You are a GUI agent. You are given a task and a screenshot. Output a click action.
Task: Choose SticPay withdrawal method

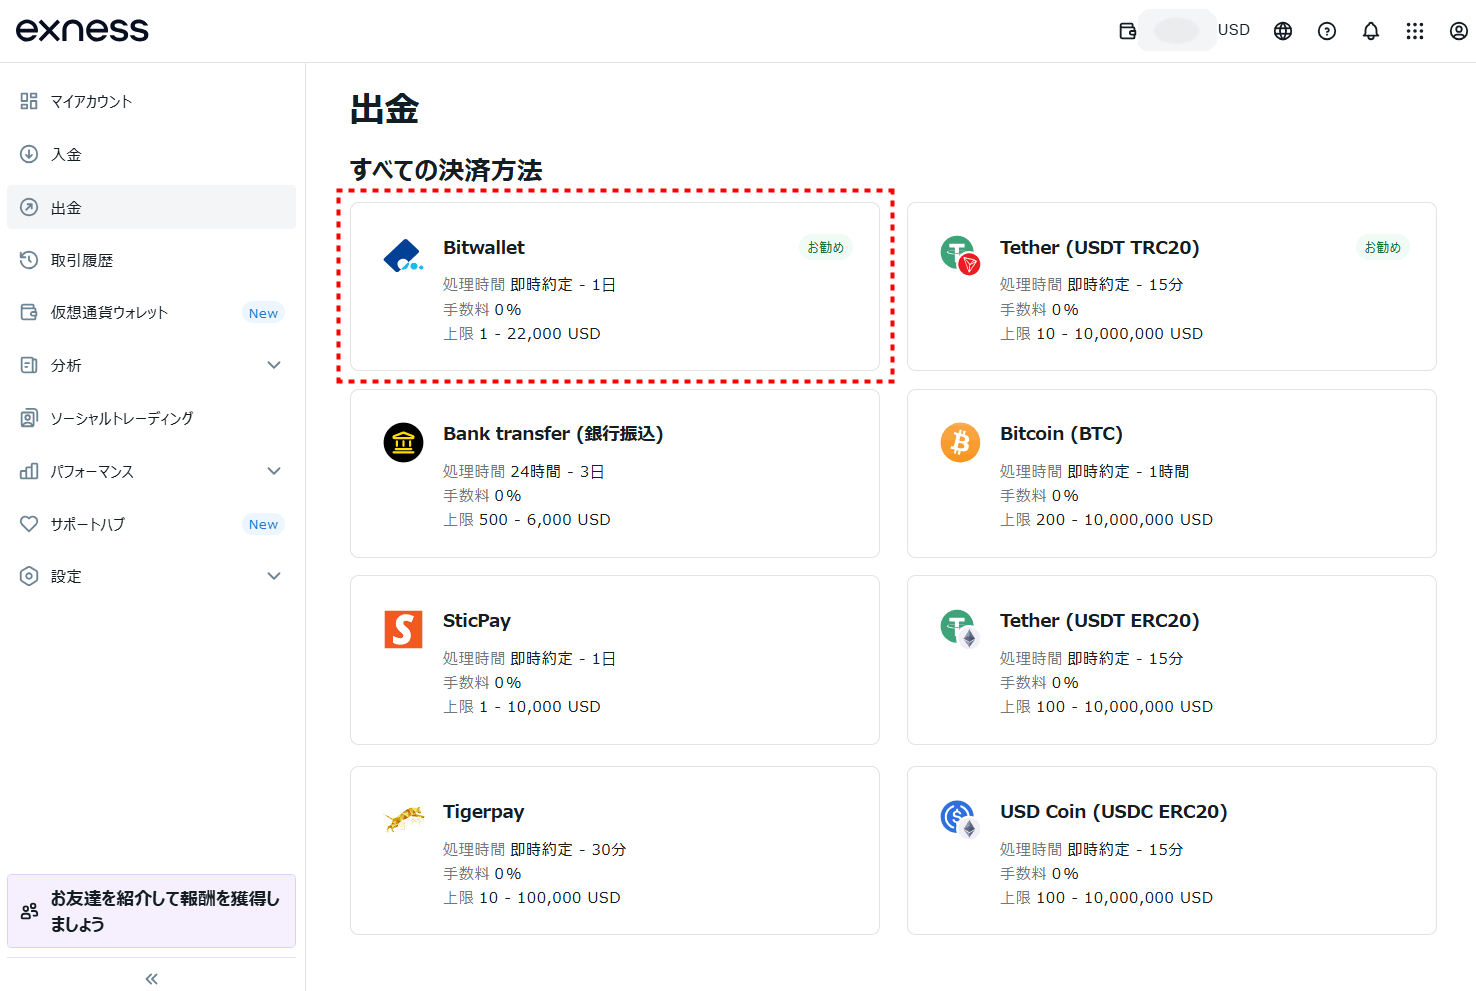point(615,660)
